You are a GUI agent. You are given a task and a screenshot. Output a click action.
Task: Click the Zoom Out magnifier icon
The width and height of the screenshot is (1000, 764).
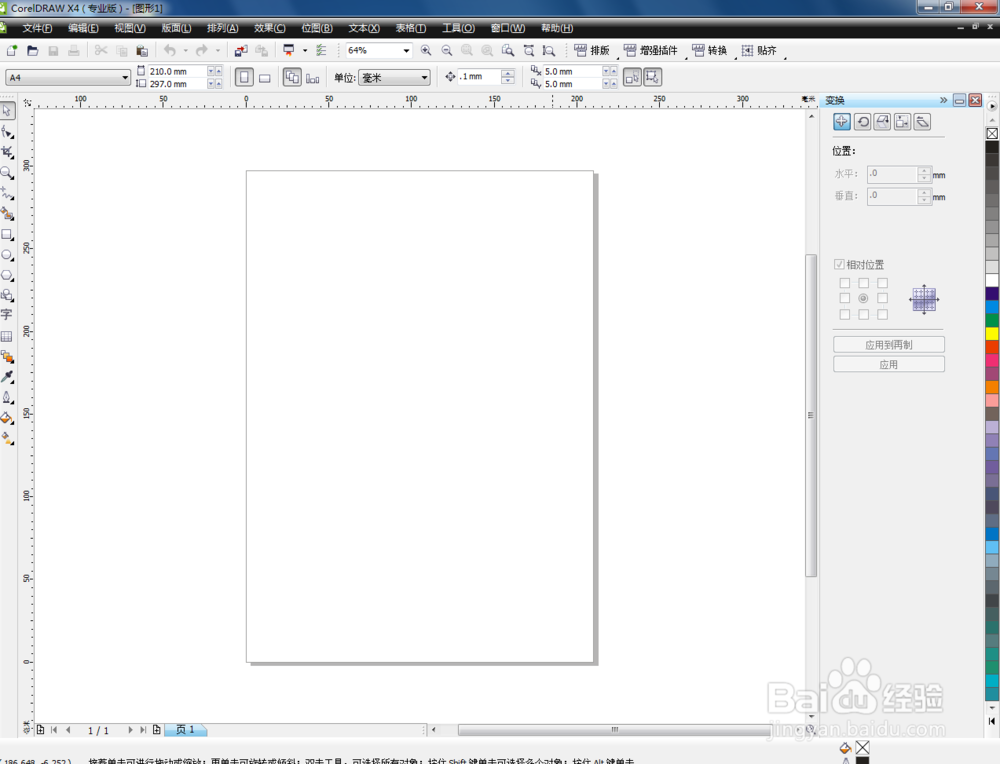point(446,50)
